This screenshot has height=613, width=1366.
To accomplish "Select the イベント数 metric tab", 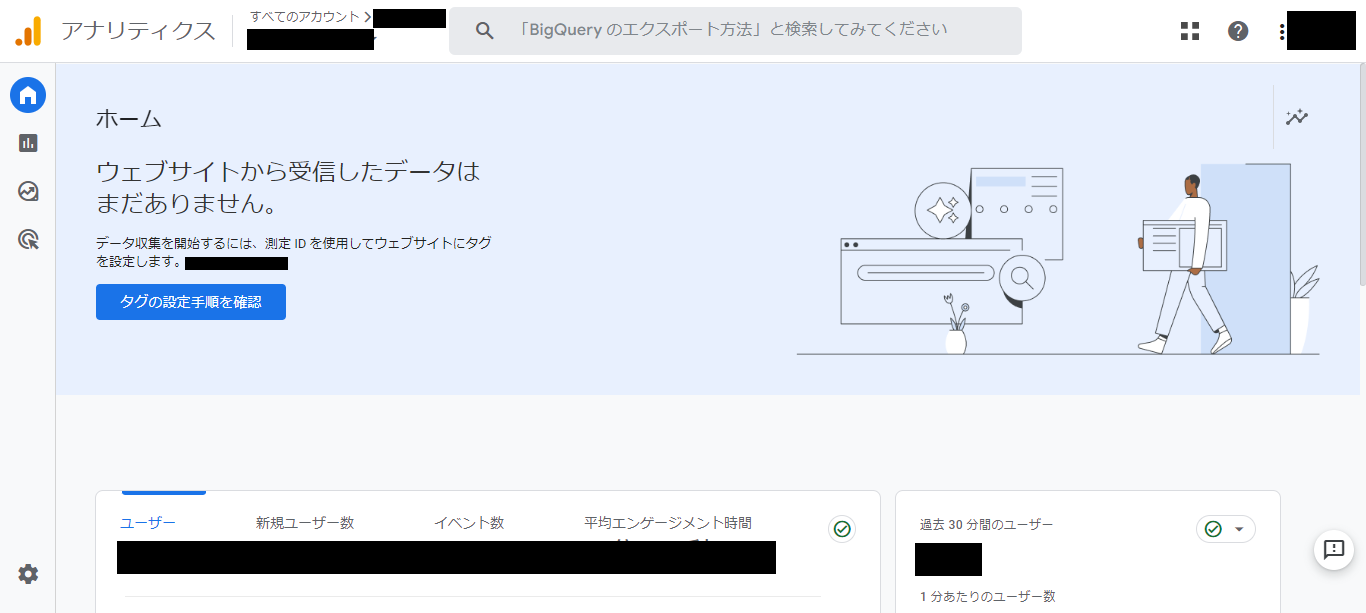I will click(x=469, y=523).
